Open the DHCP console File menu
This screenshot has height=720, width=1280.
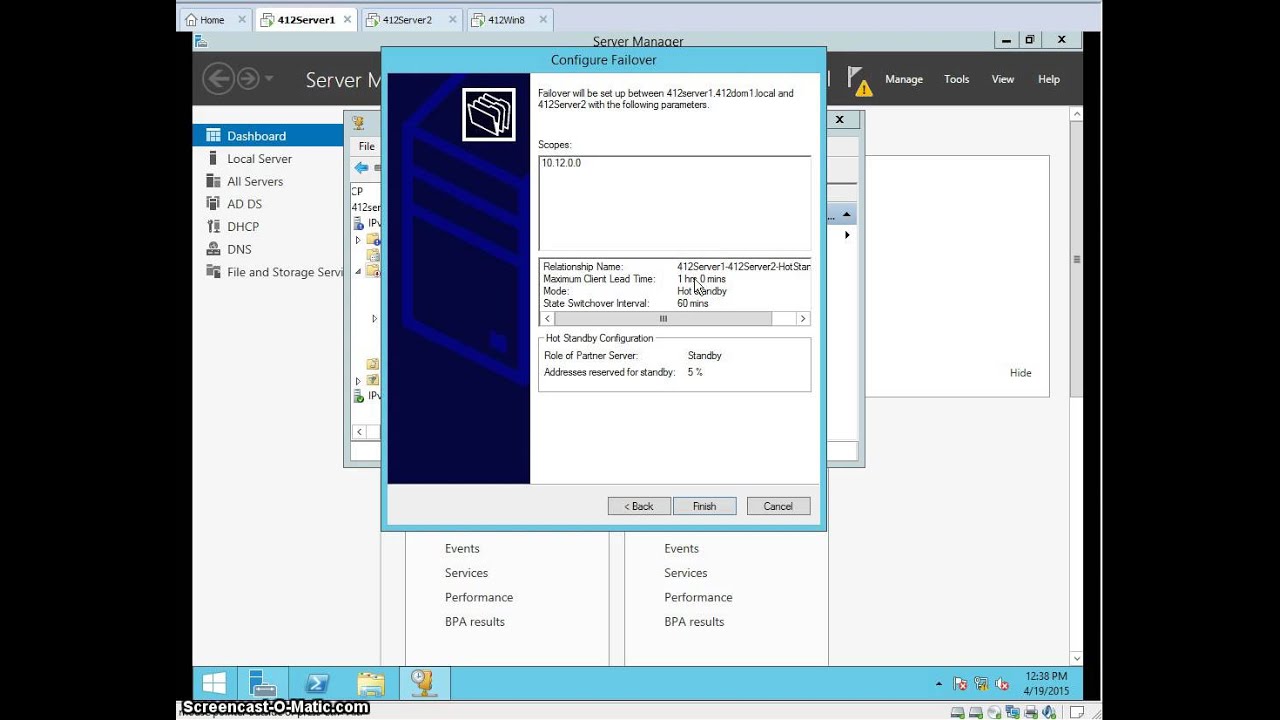click(367, 146)
